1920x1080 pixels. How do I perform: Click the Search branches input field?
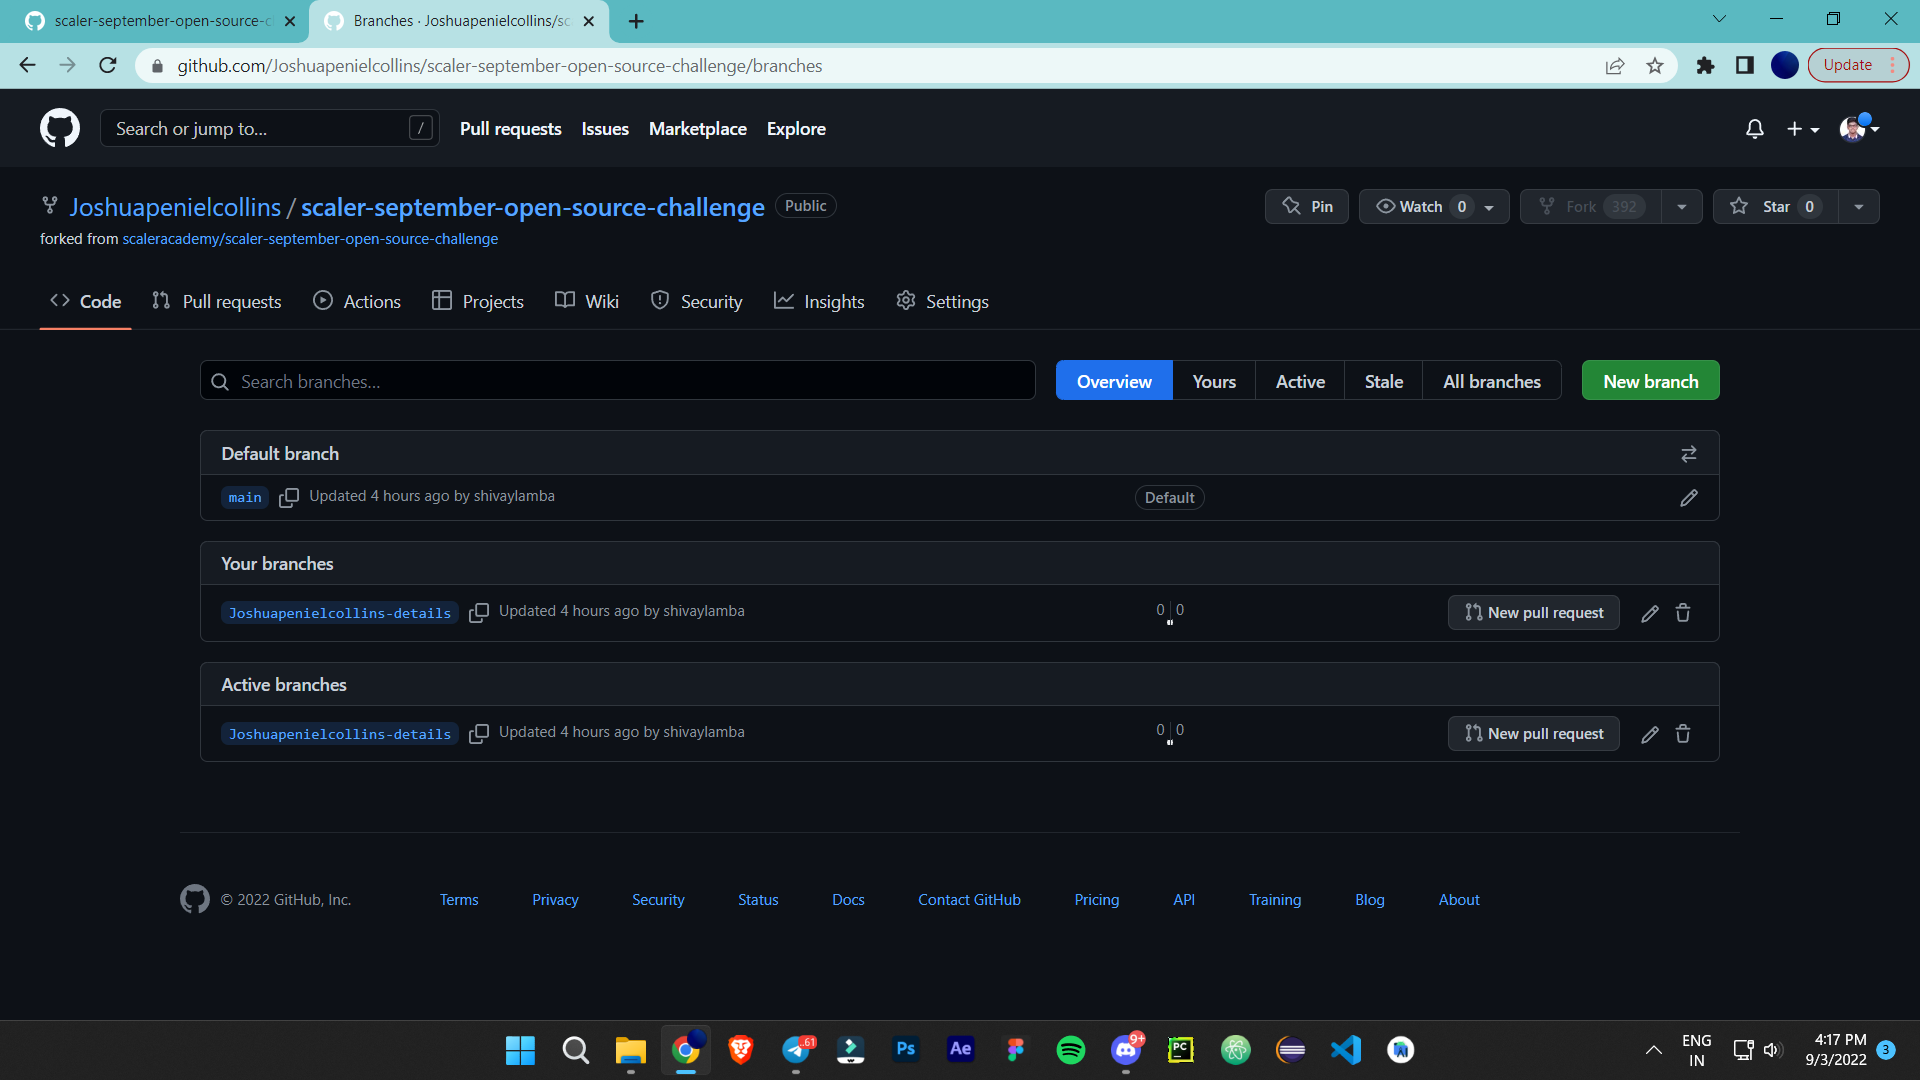click(x=617, y=380)
